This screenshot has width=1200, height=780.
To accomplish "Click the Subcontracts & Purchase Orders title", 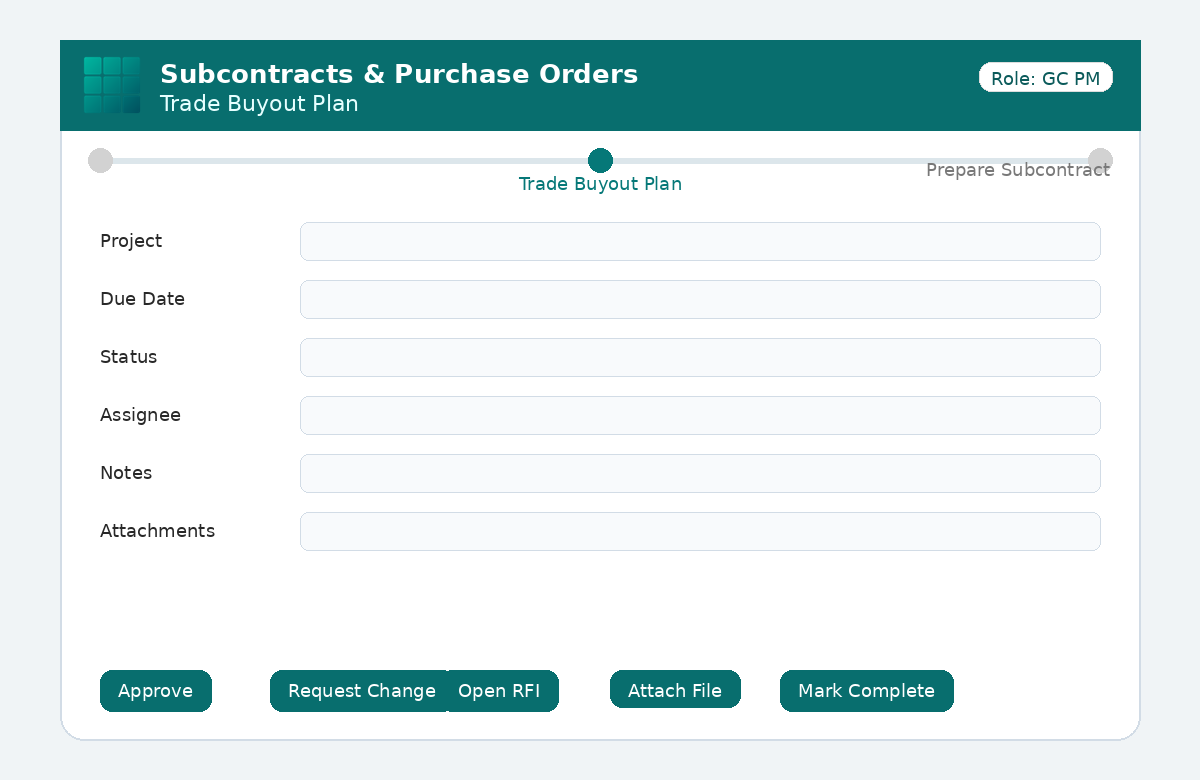I will pyautogui.click(x=399, y=74).
